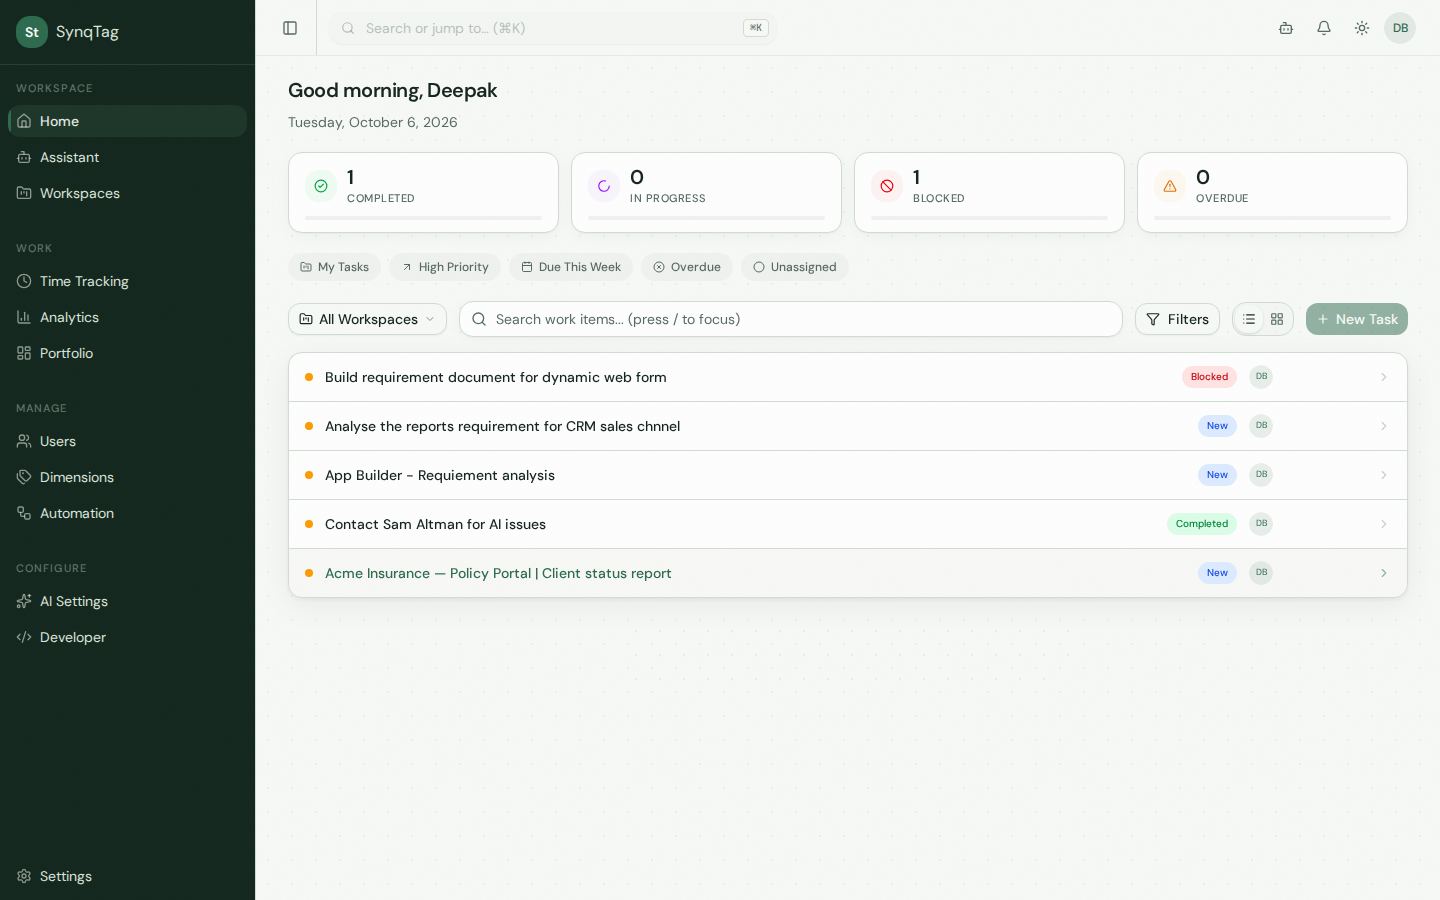
Task: Open Analytics page
Action: tap(128, 317)
